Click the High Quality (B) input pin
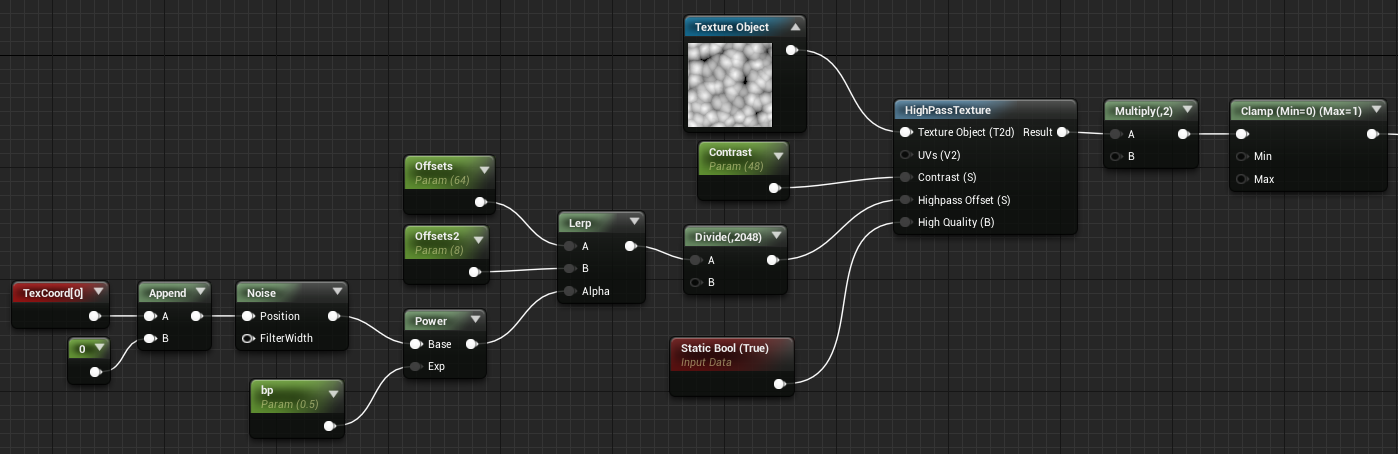 [905, 222]
